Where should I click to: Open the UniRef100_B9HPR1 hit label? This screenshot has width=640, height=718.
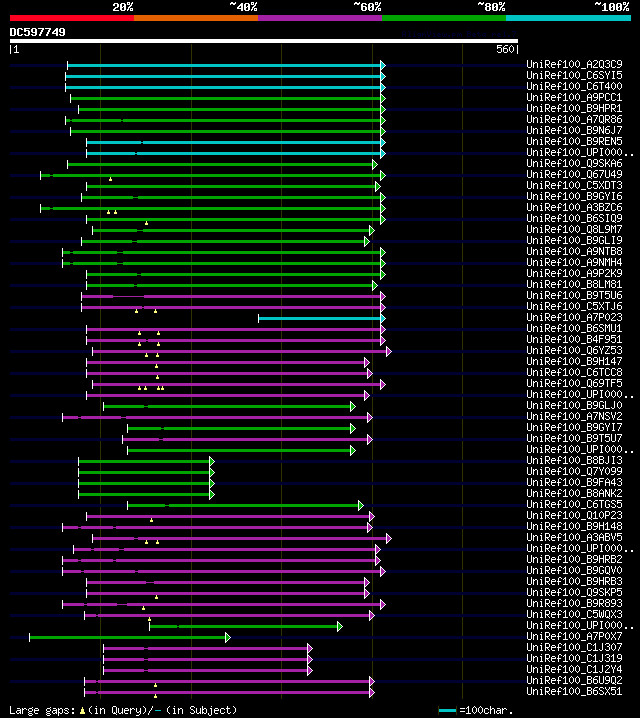tap(574, 108)
